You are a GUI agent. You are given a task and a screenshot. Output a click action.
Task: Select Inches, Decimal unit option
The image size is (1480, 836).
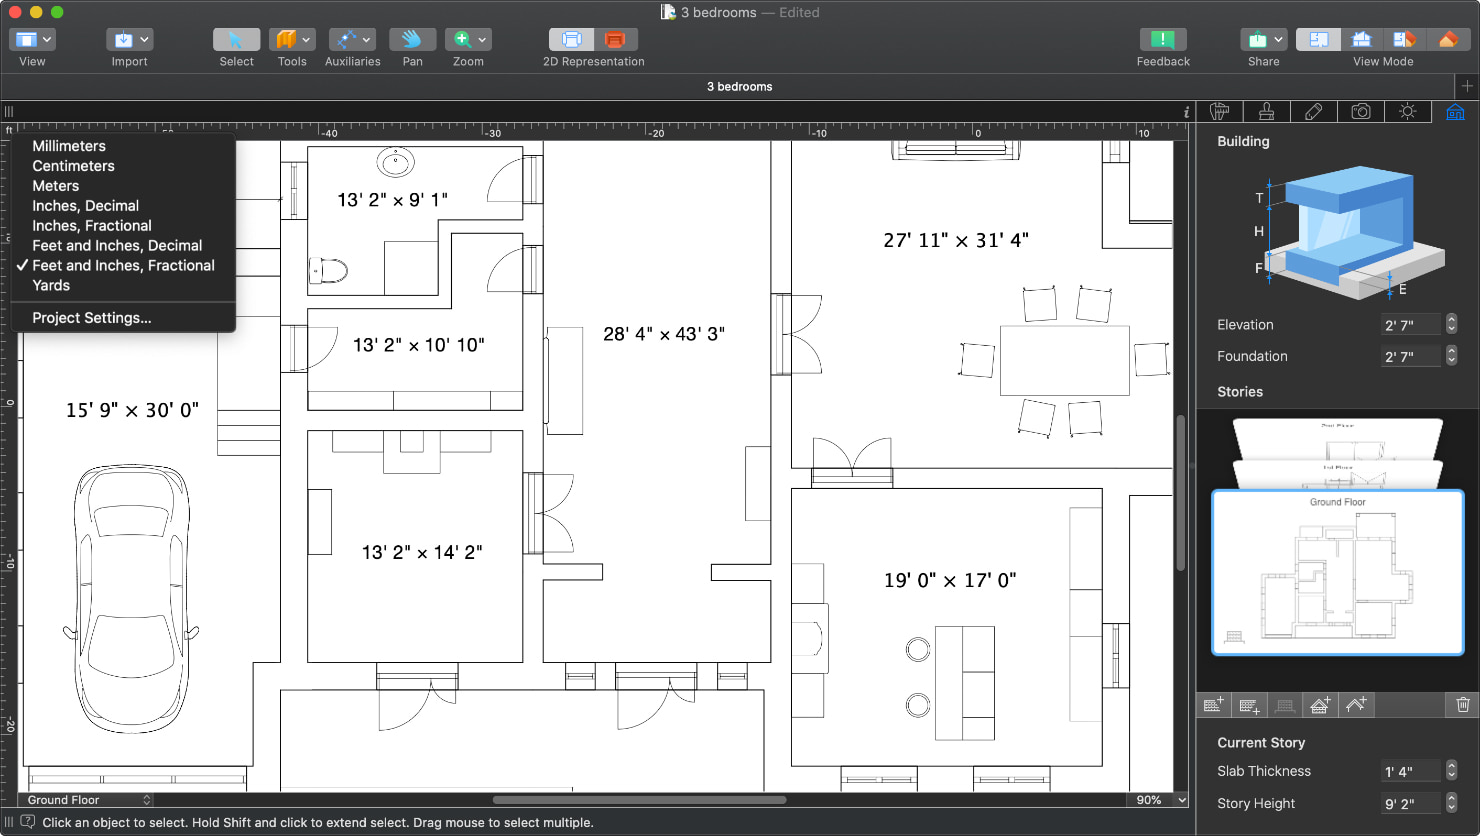(85, 206)
